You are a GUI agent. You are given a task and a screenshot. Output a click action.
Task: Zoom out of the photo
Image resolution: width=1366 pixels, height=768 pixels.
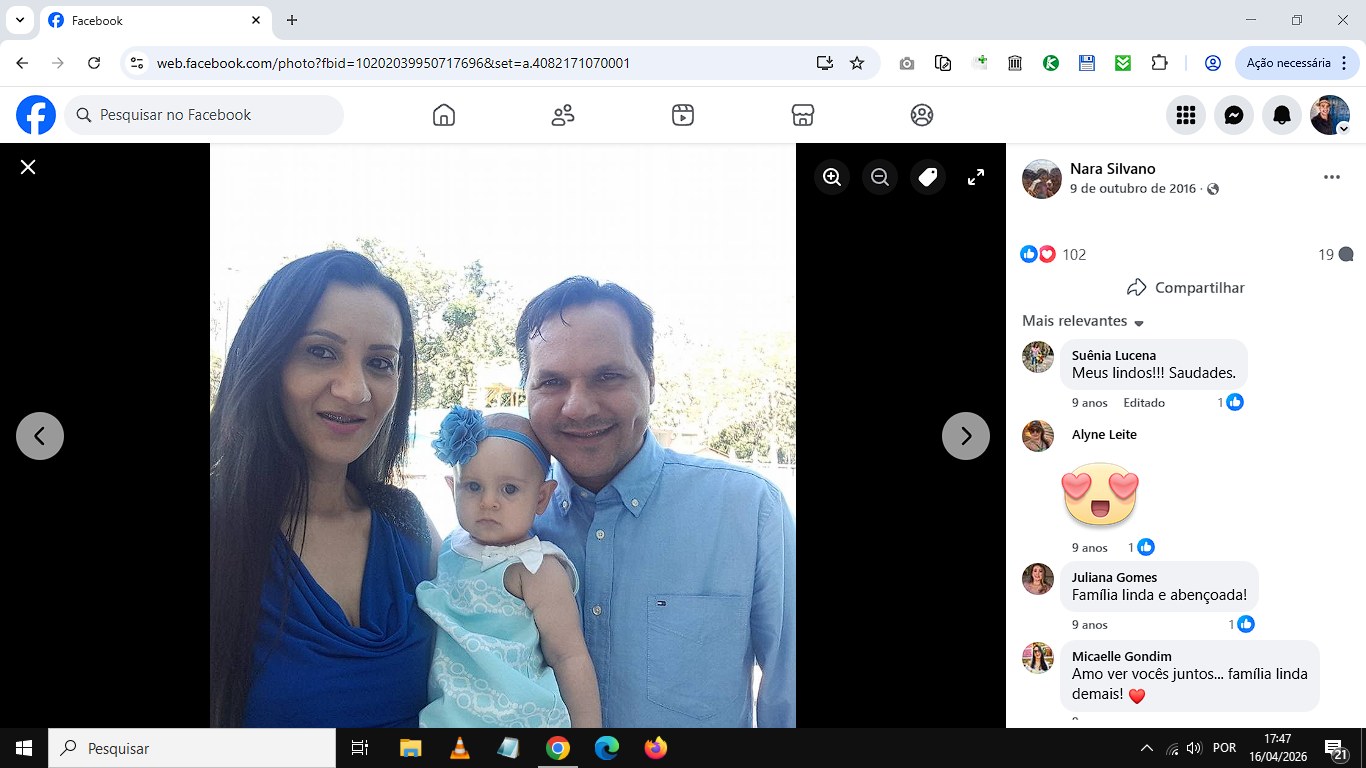coord(880,177)
